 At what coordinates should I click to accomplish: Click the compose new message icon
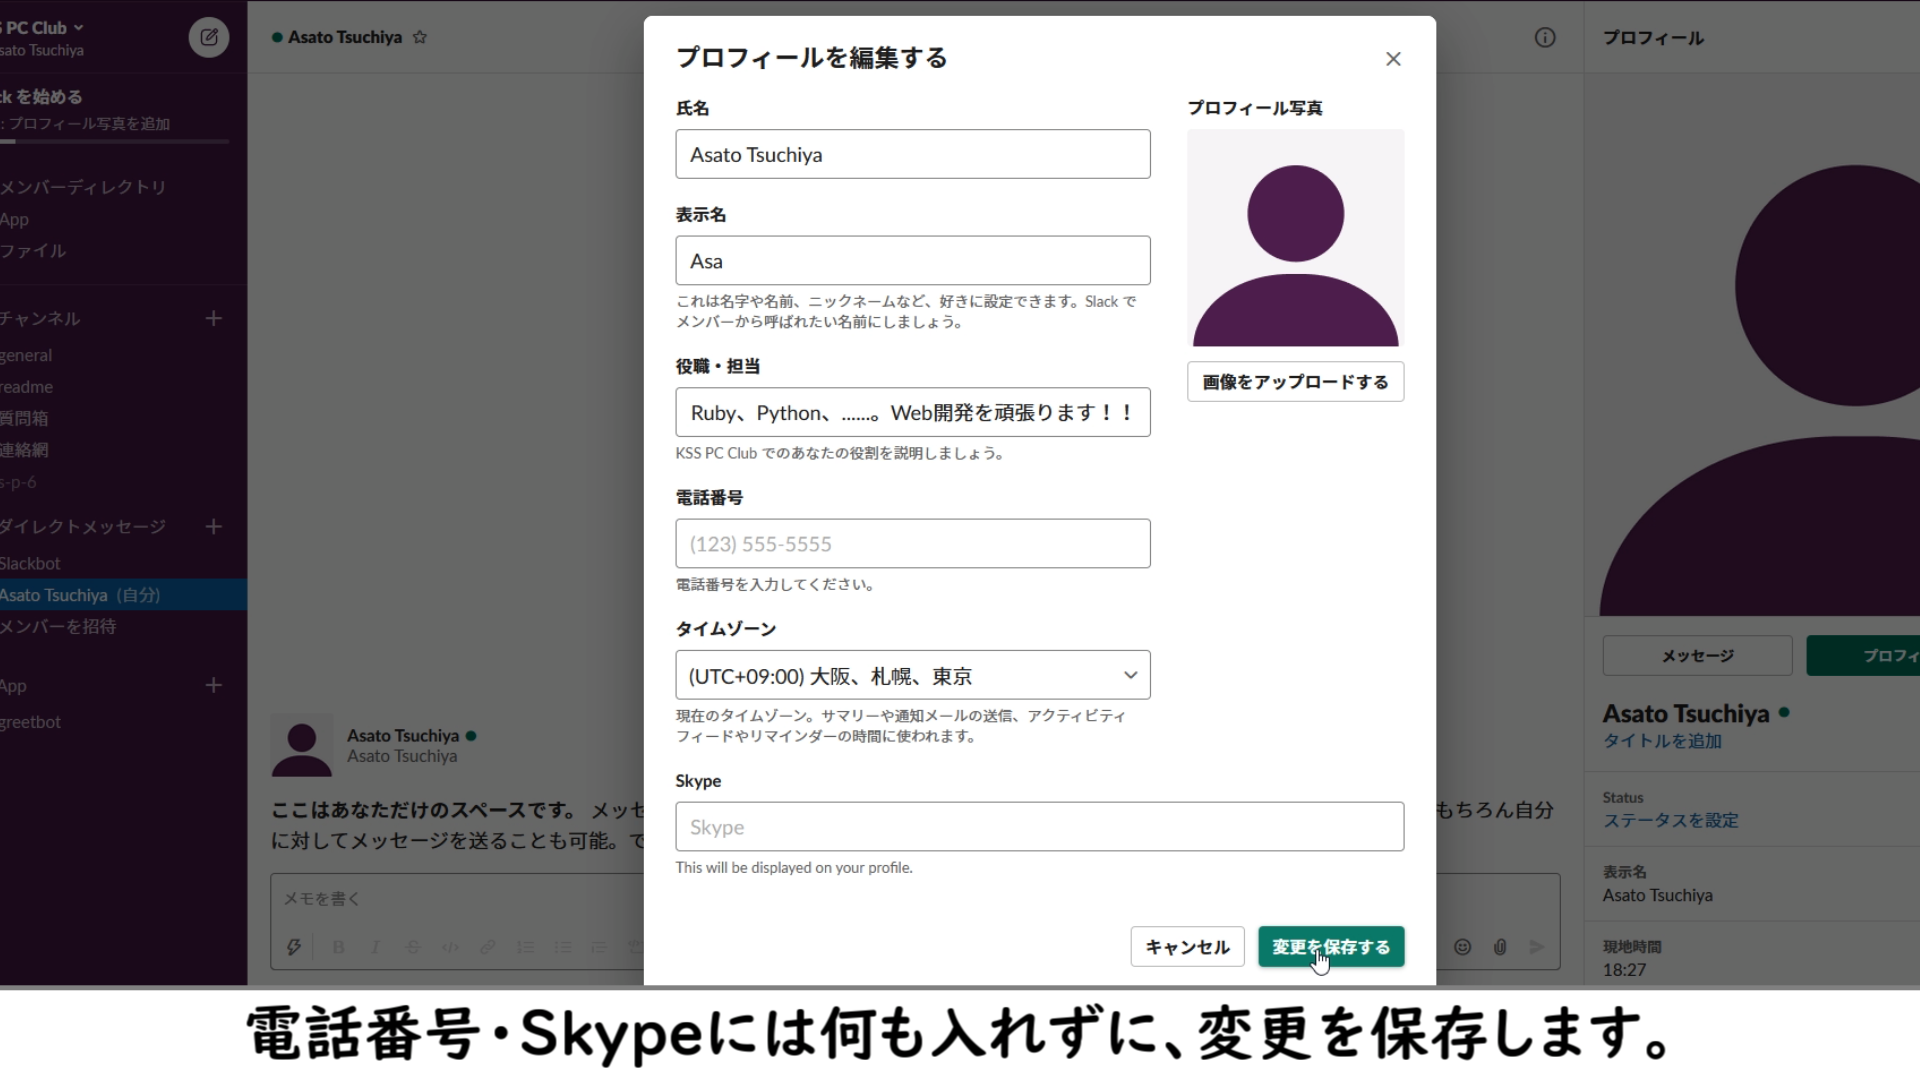point(209,38)
